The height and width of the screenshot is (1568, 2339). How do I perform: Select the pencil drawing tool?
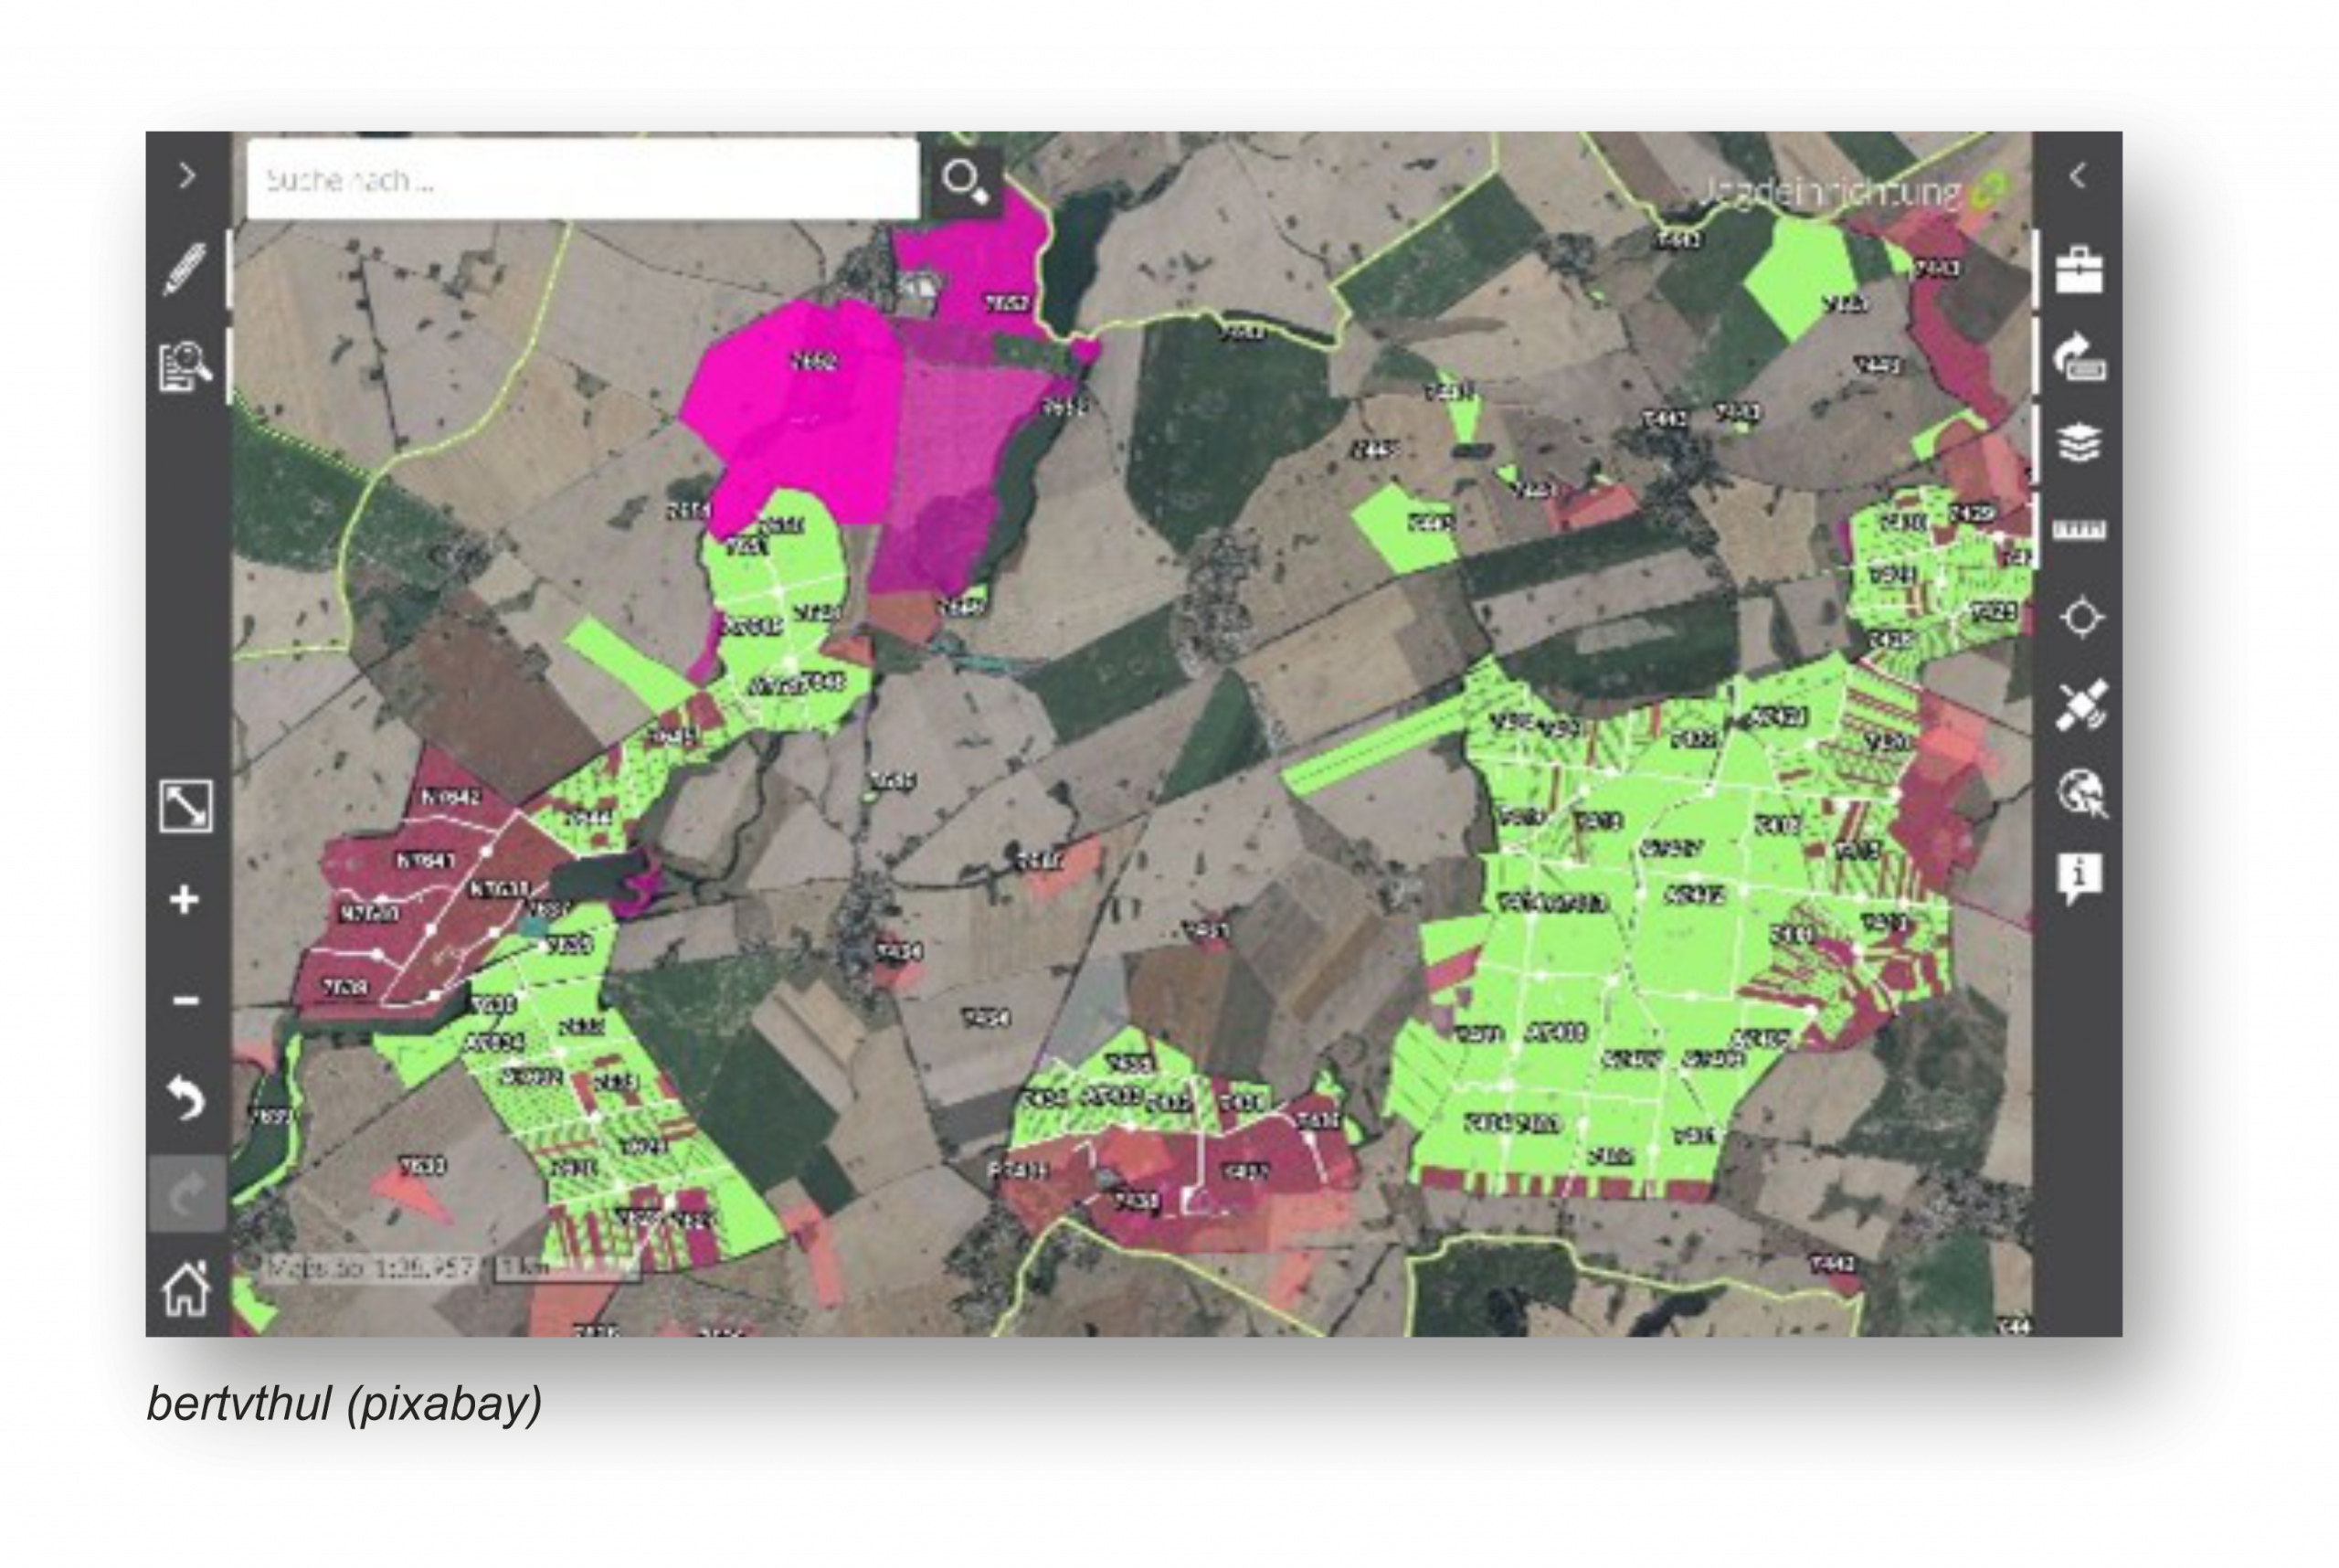(x=185, y=268)
